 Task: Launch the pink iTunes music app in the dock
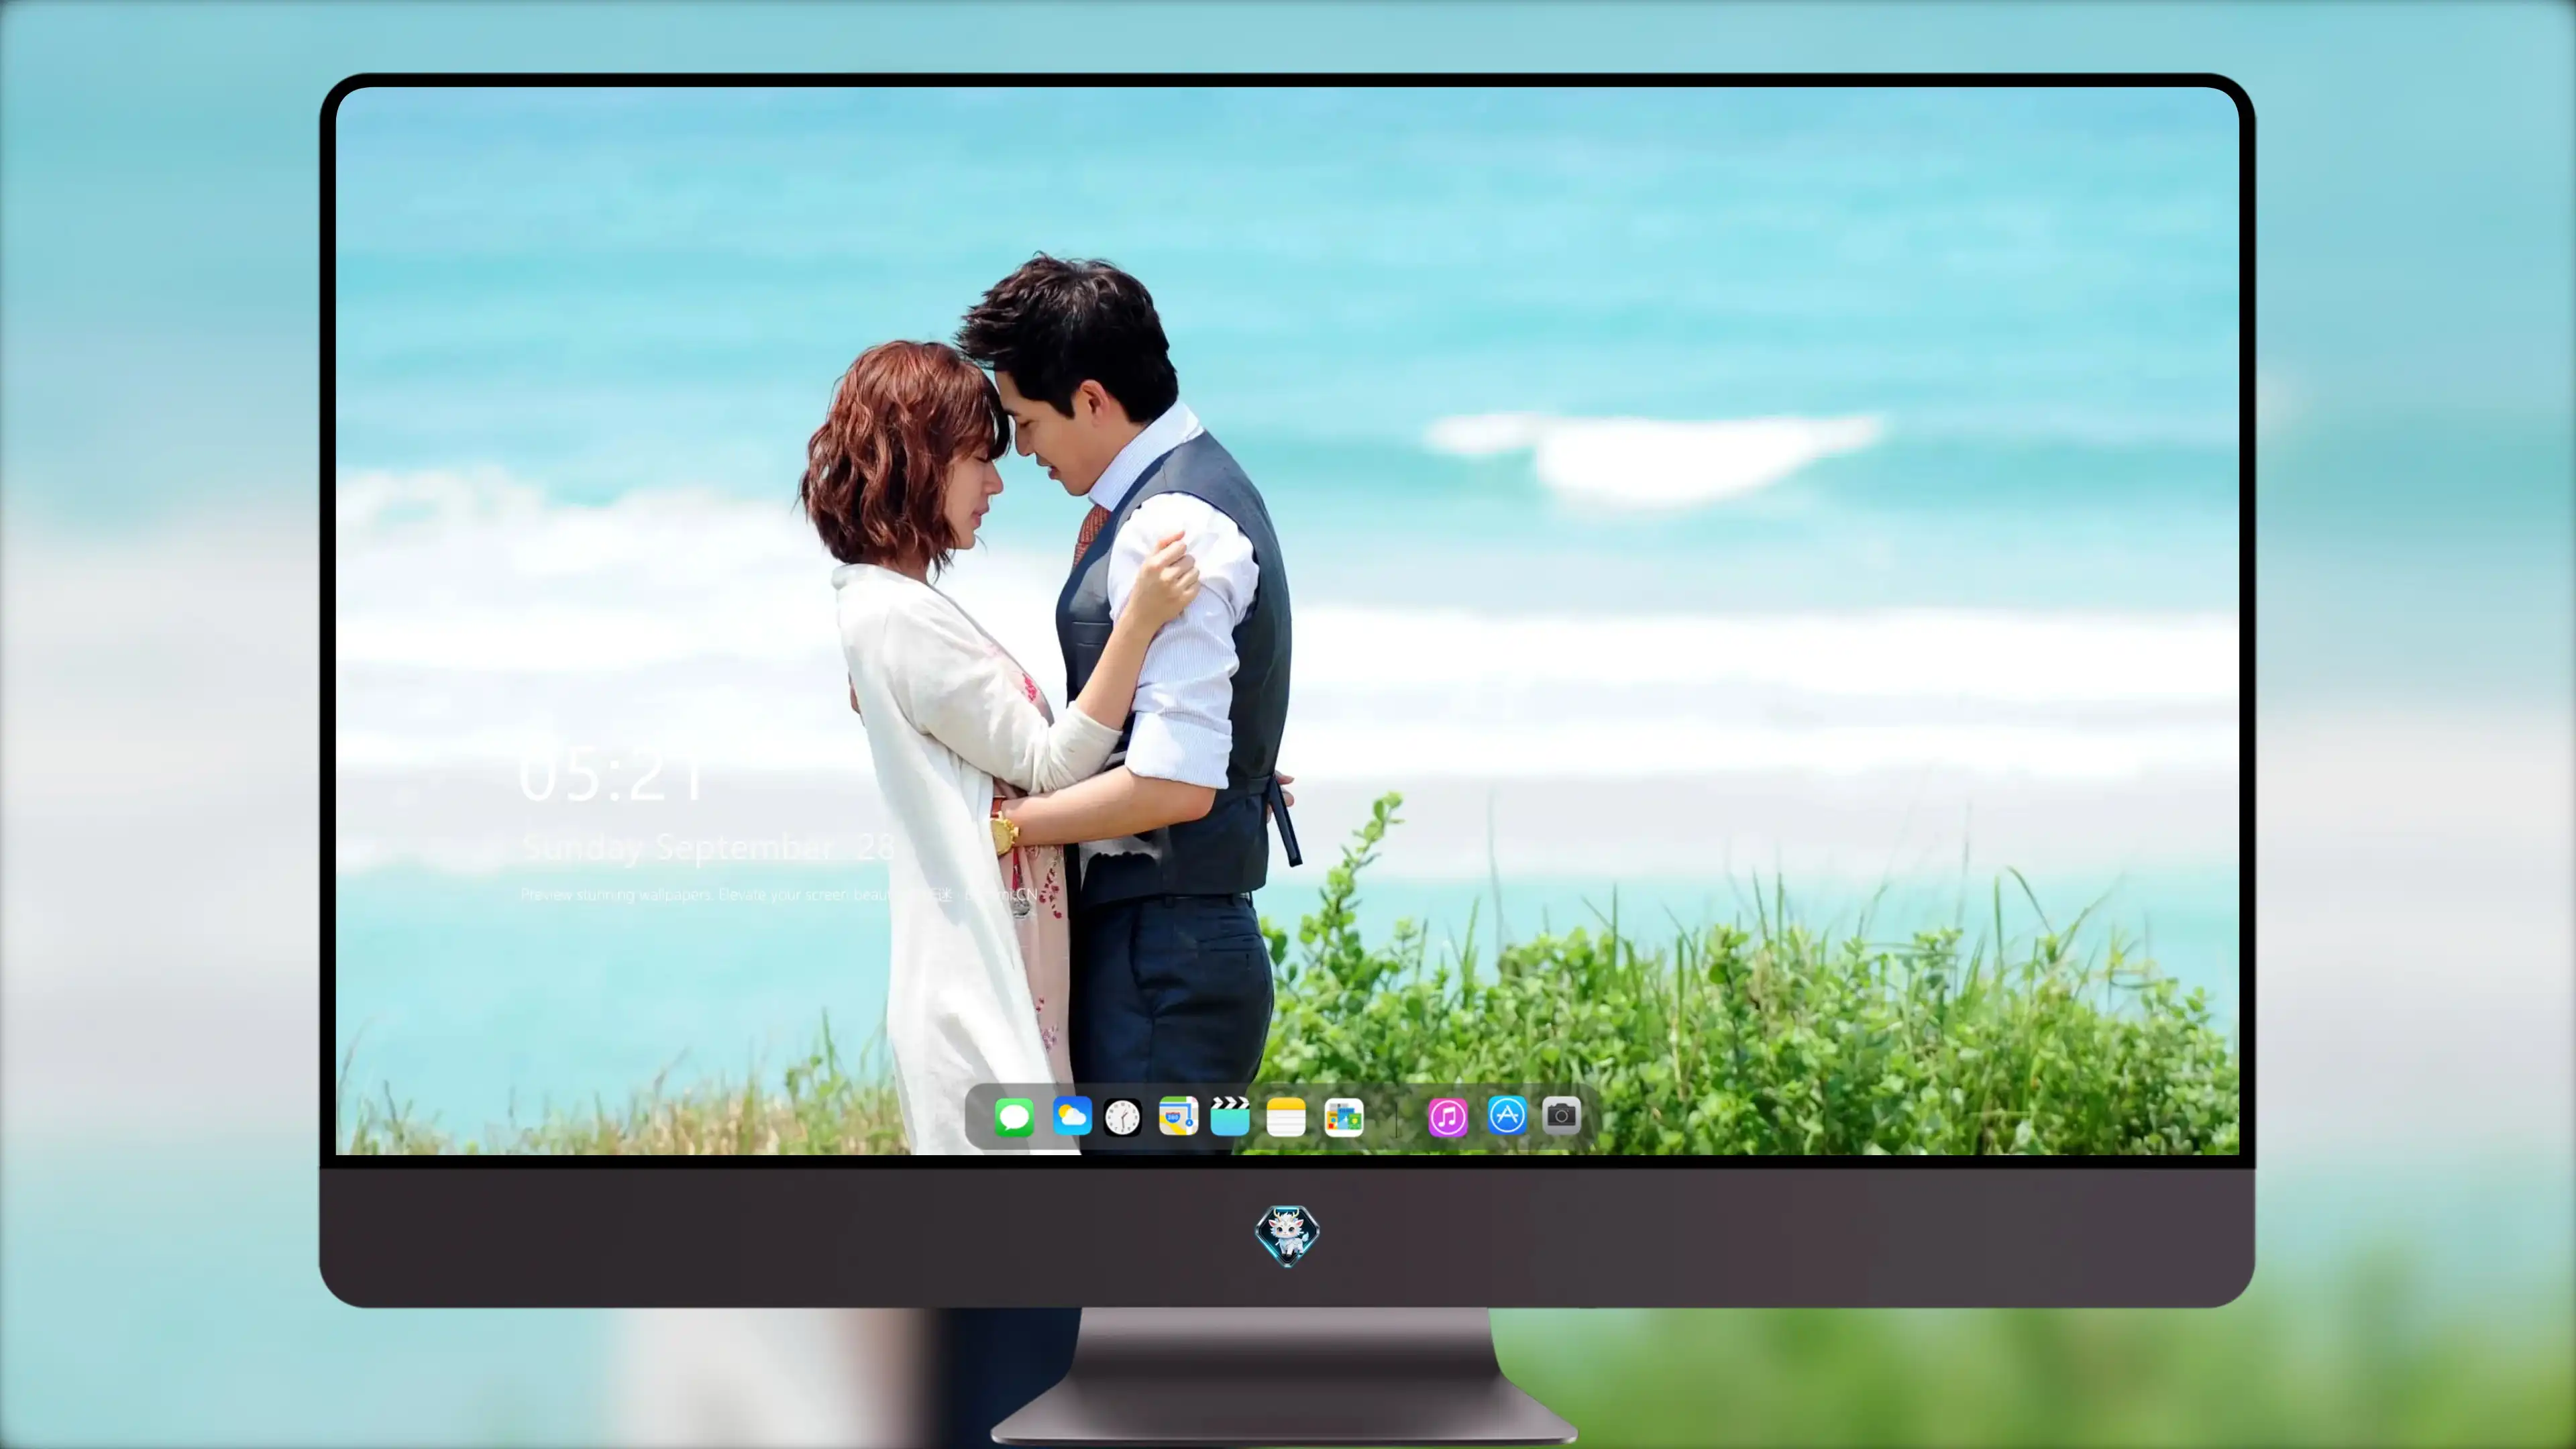(x=1448, y=1117)
